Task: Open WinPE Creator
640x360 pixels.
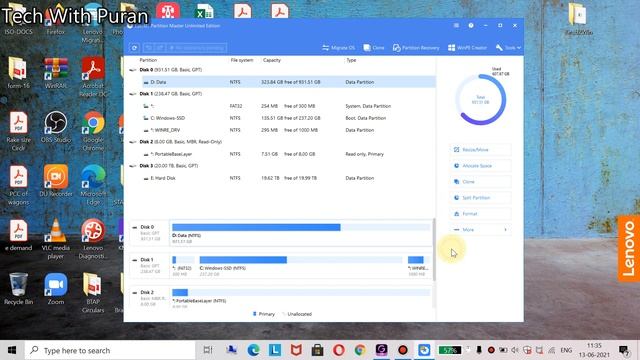Action: [x=467, y=48]
